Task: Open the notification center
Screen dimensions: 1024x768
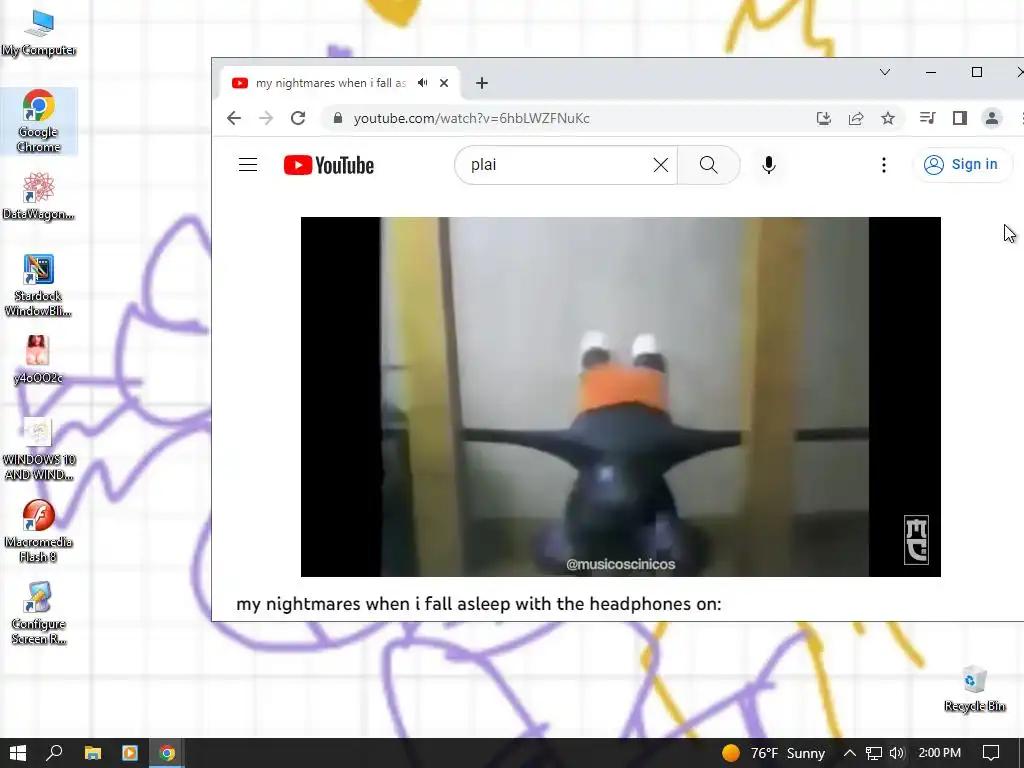Action: [991, 753]
